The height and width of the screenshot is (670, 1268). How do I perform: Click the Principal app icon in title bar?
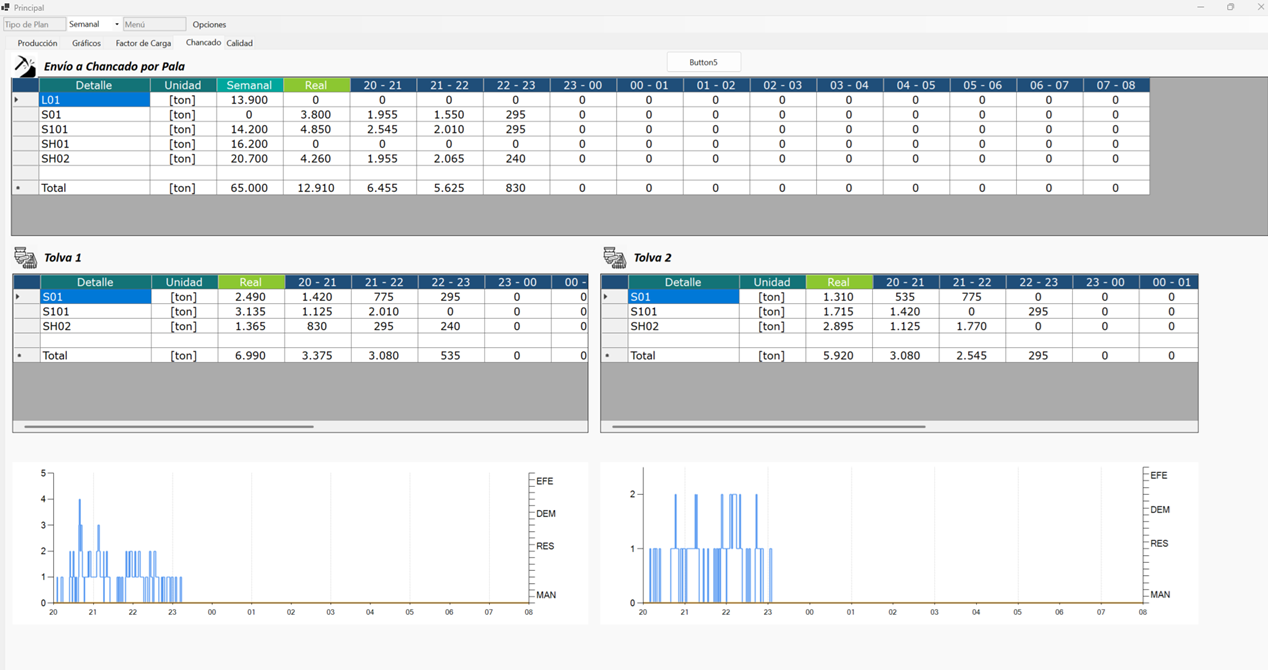pos(6,7)
